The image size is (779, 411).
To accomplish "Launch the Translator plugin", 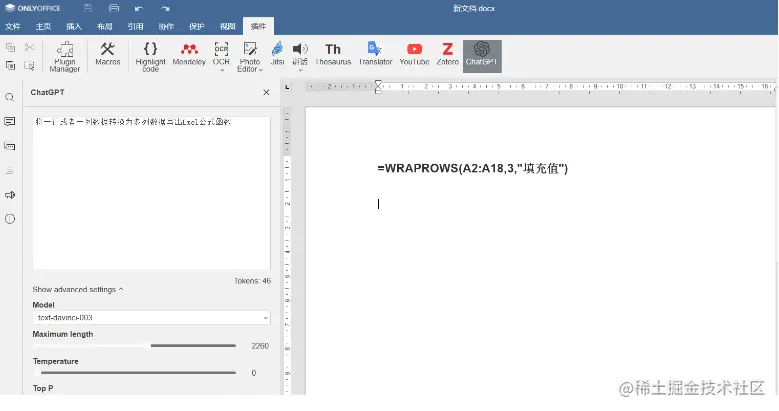I will point(375,54).
